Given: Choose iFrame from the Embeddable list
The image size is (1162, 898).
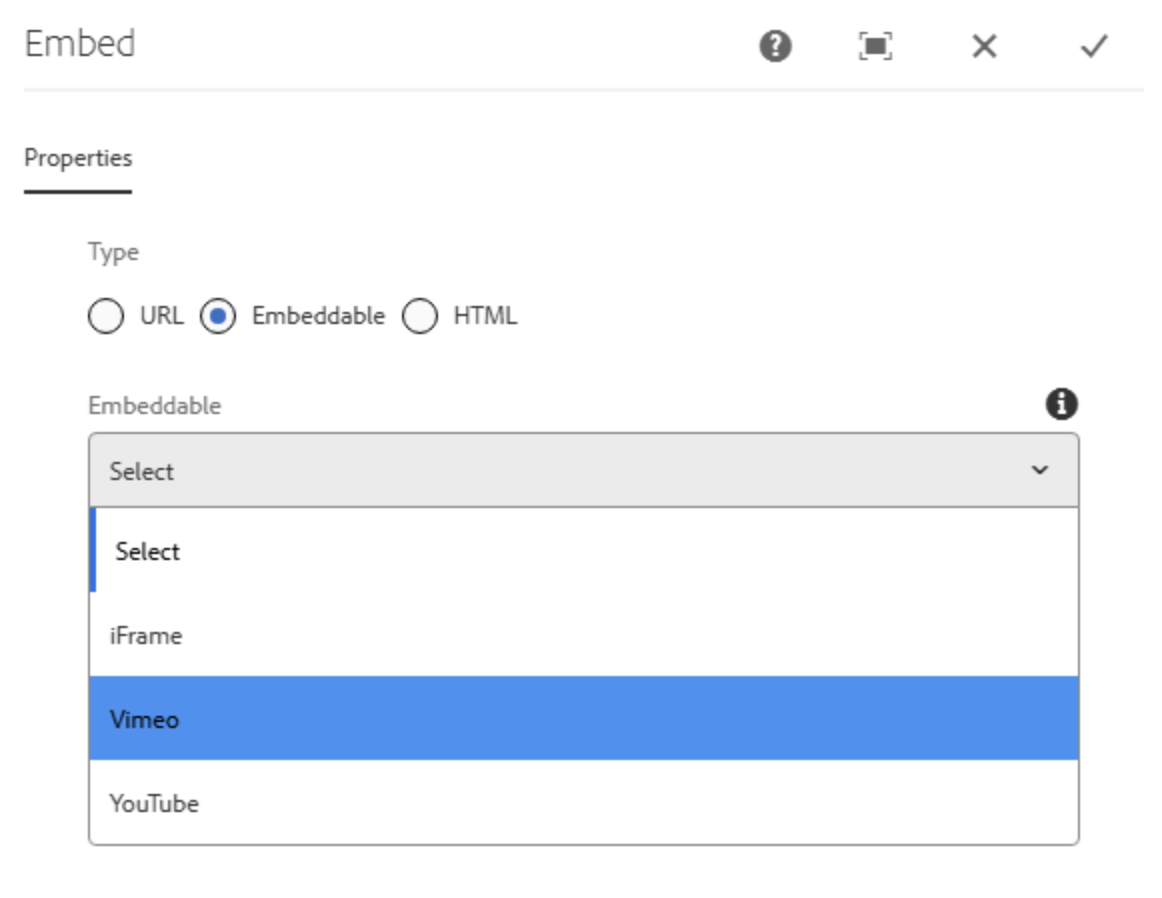Looking at the screenshot, I should [300, 635].
